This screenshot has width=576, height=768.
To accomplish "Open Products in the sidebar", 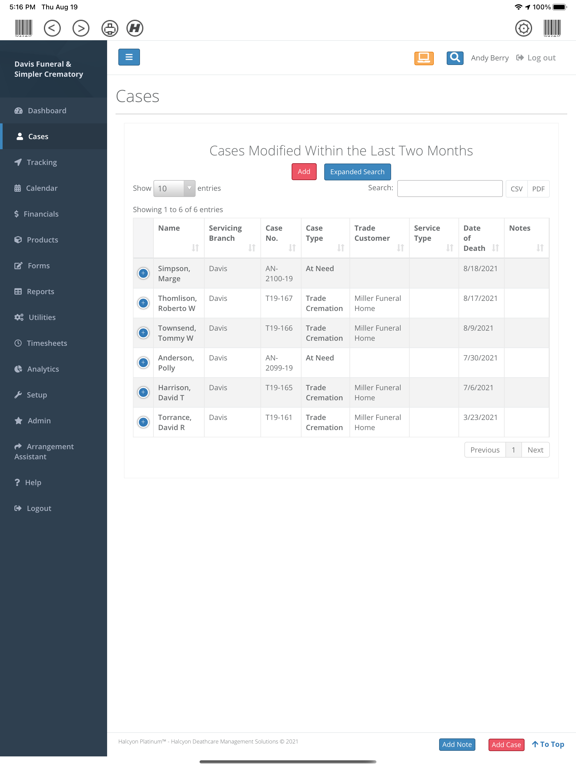I will tap(53, 240).
